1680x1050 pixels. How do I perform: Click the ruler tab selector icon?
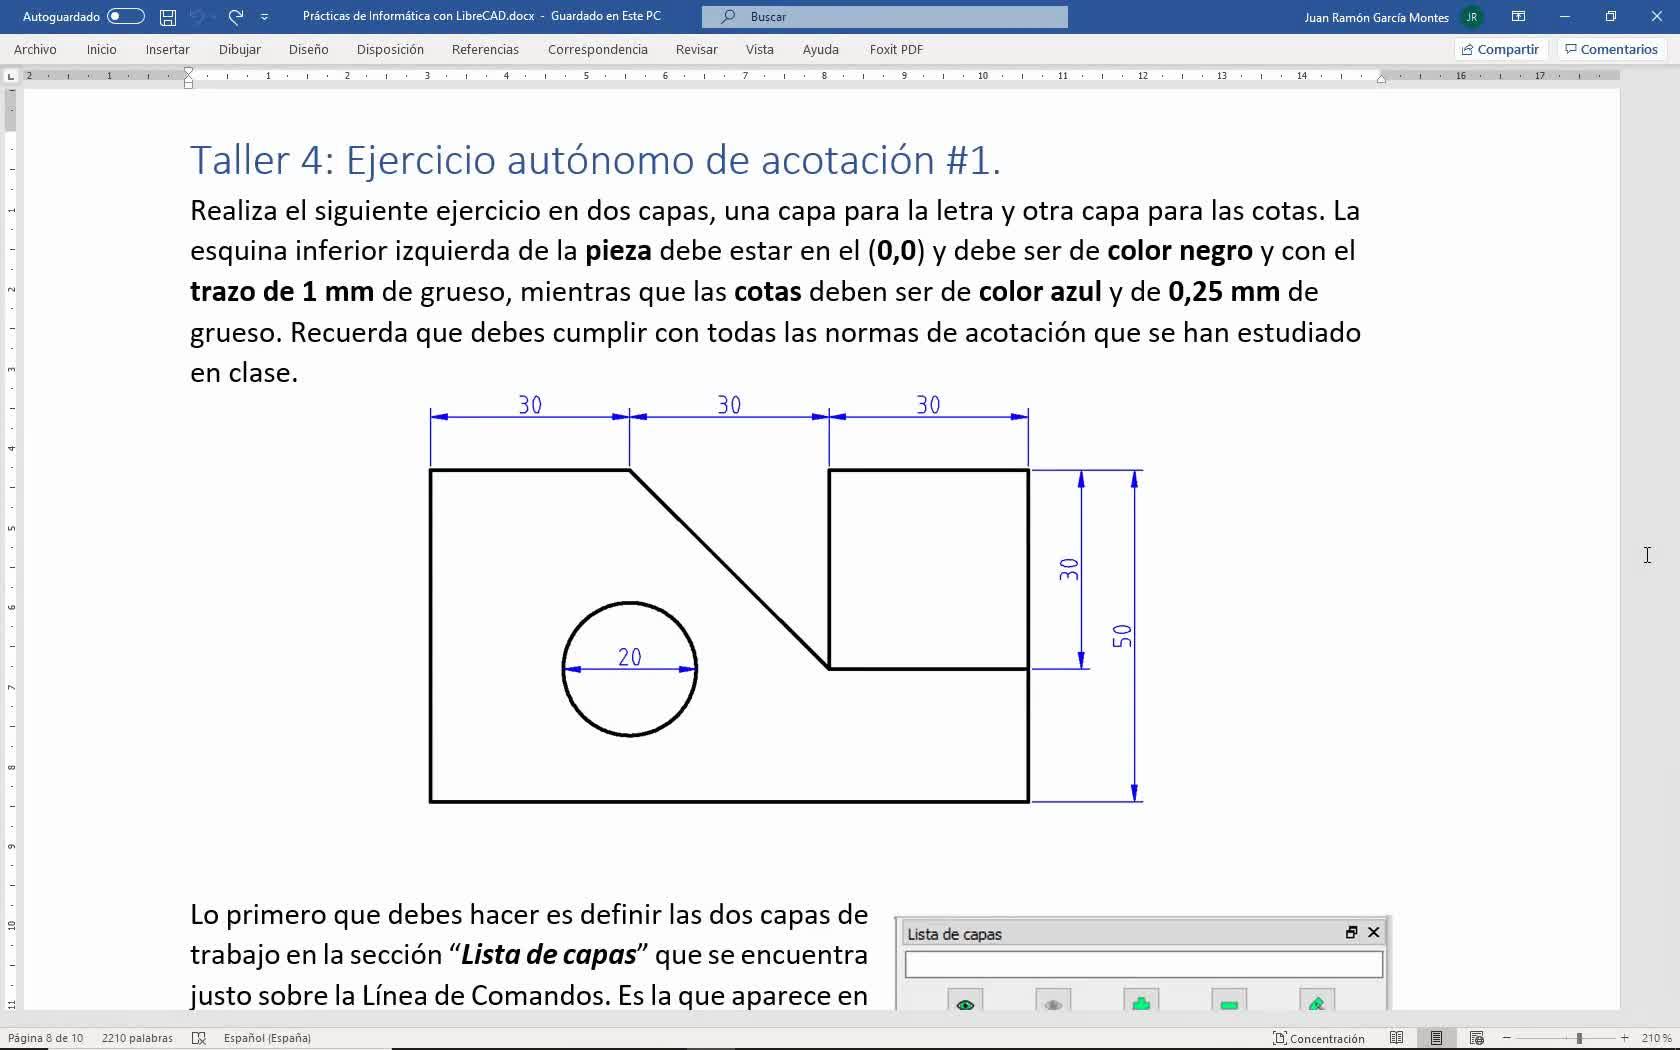pyautogui.click(x=11, y=76)
